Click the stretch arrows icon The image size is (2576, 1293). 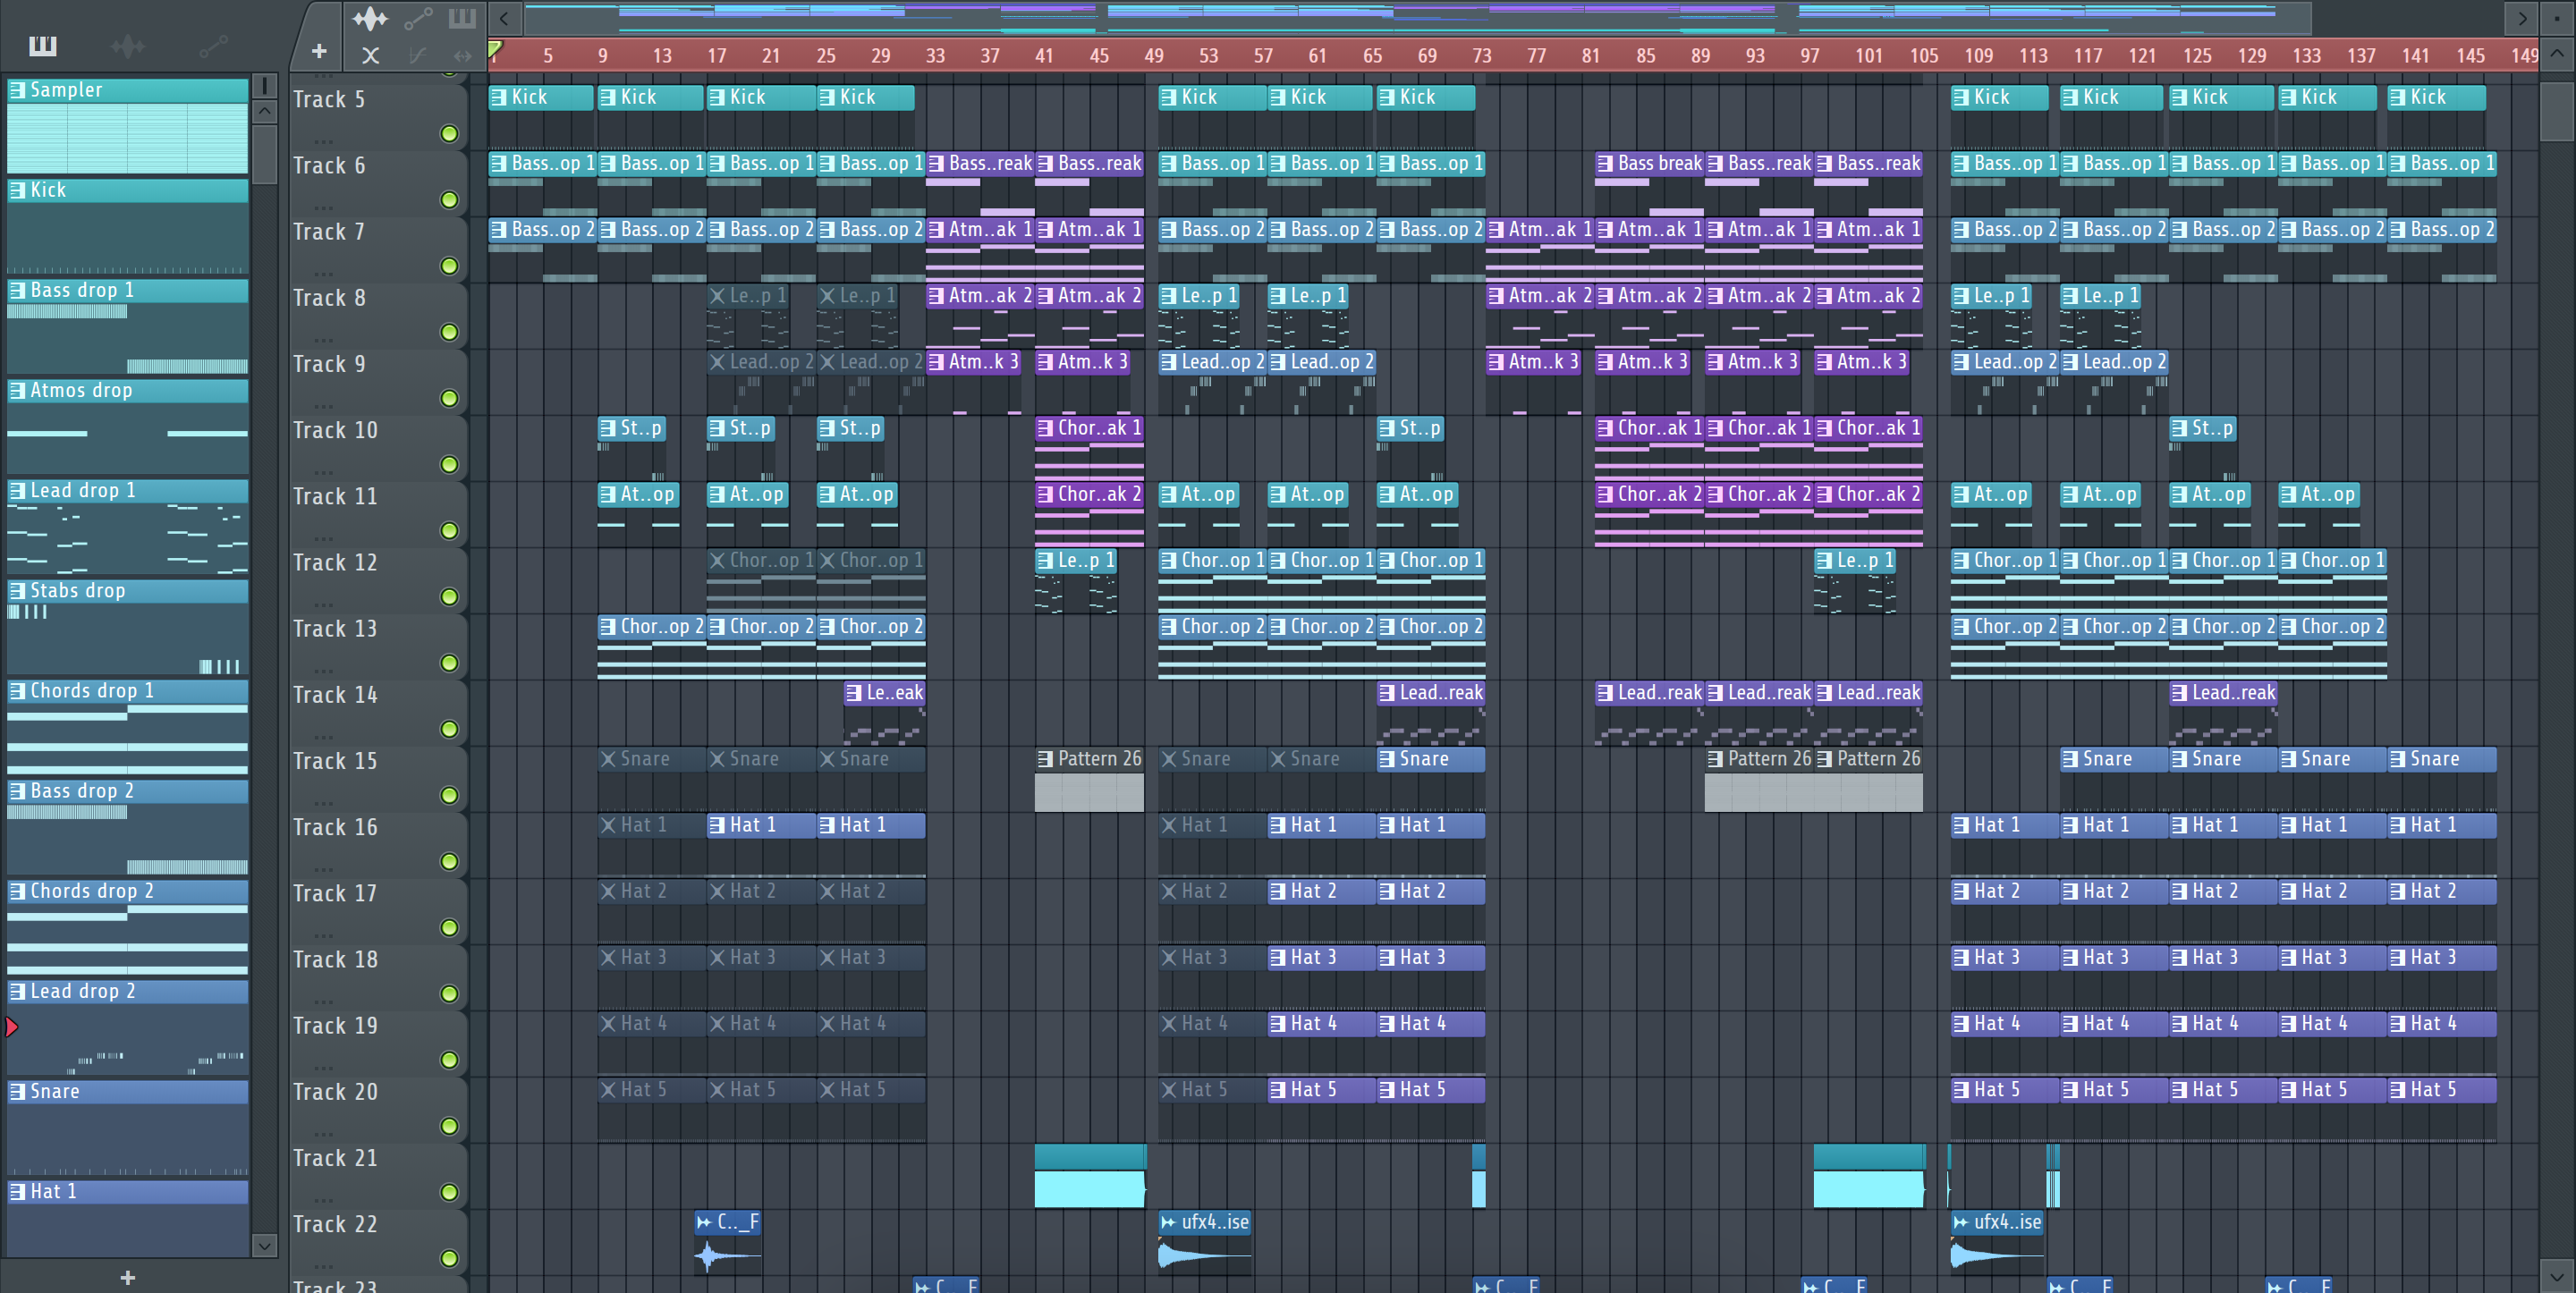click(x=462, y=56)
